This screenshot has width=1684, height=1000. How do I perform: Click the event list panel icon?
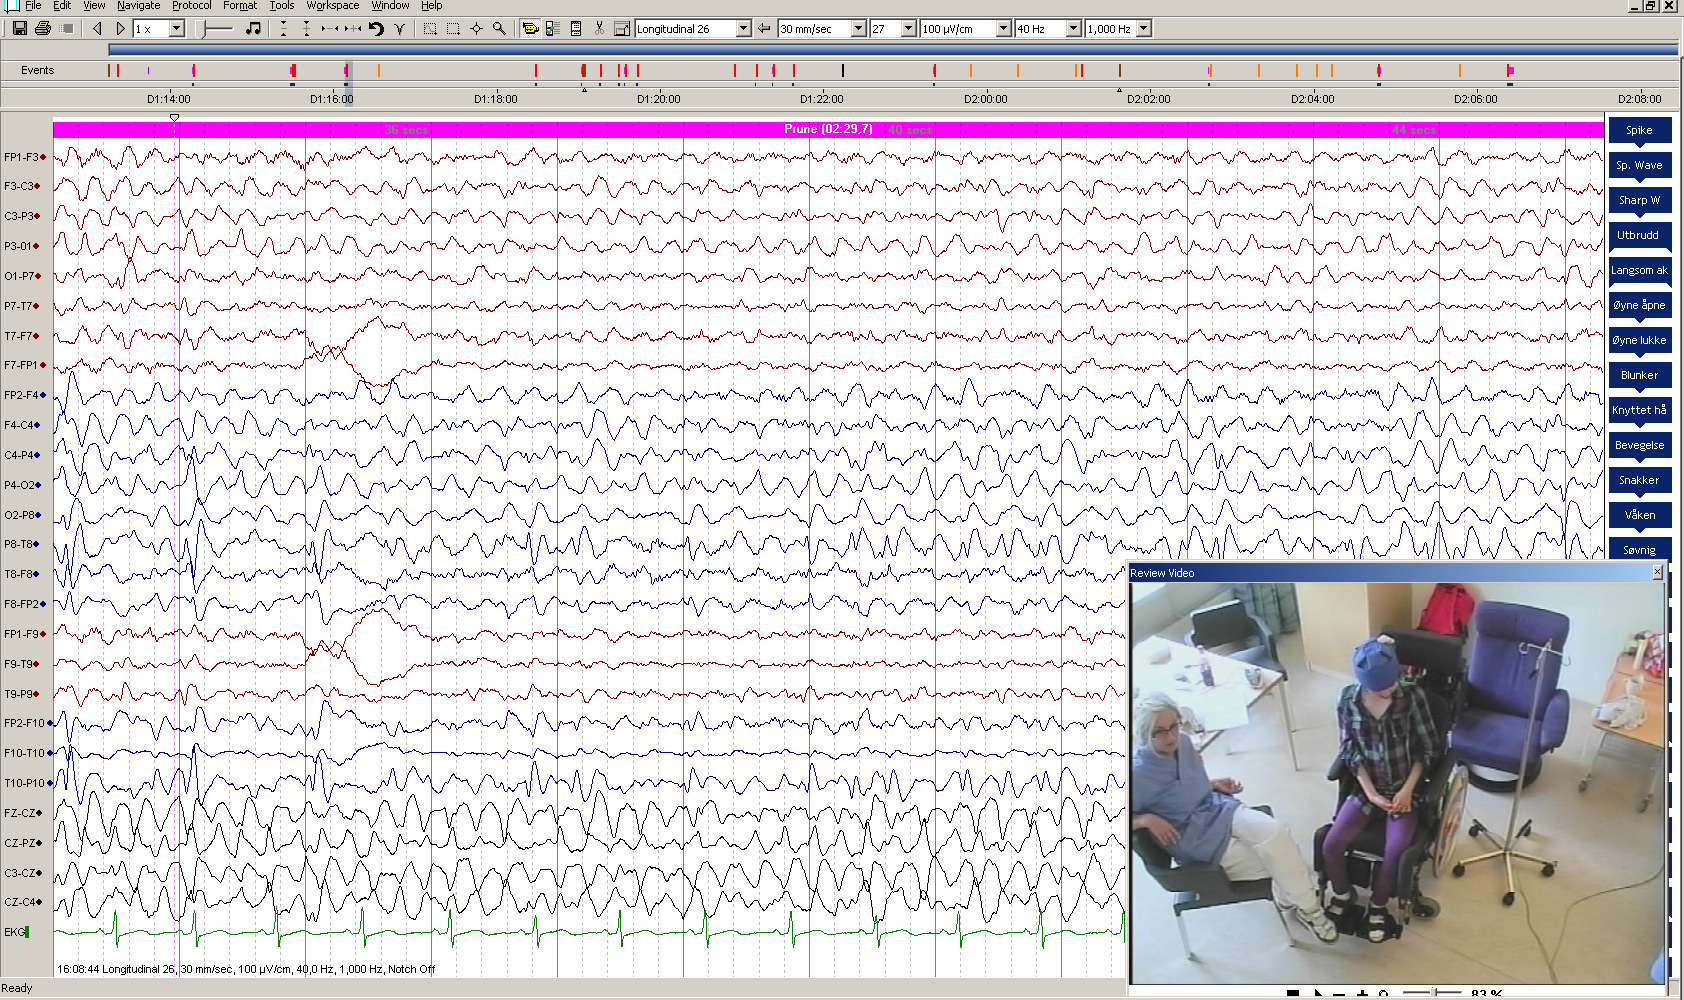click(553, 29)
